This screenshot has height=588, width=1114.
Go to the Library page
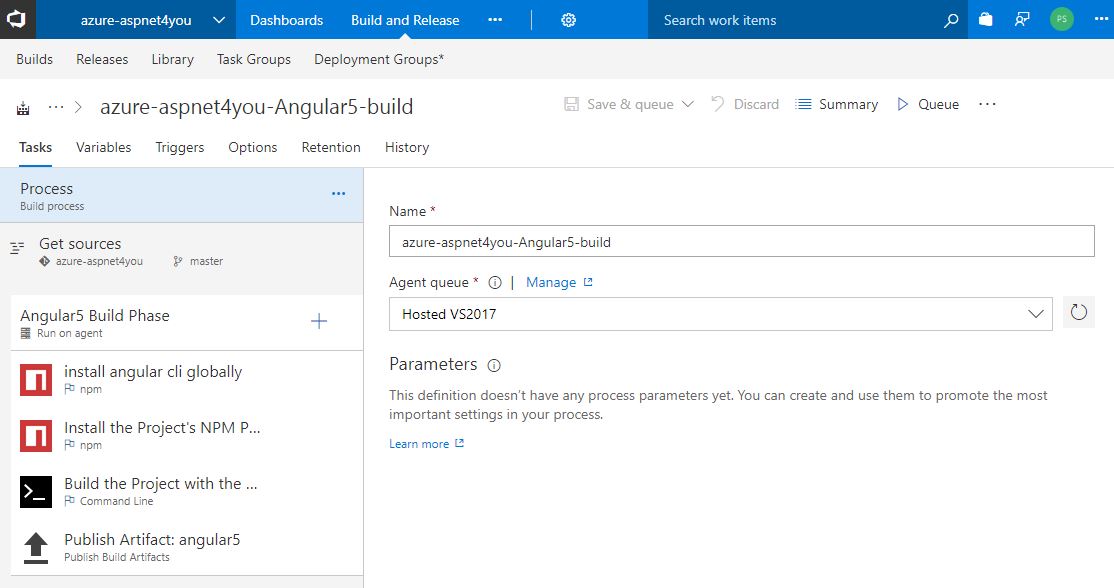point(173,59)
